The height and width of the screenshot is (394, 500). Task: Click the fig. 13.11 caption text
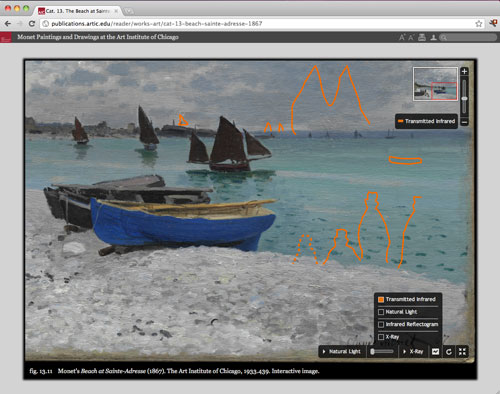click(174, 371)
